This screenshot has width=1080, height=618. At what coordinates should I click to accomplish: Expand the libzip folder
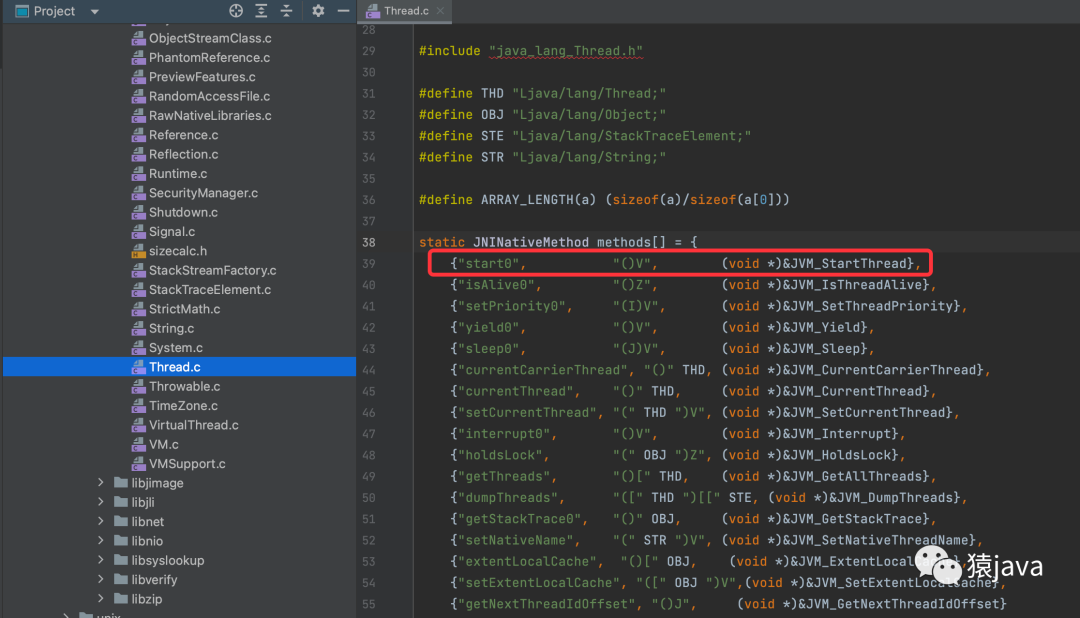click(101, 599)
